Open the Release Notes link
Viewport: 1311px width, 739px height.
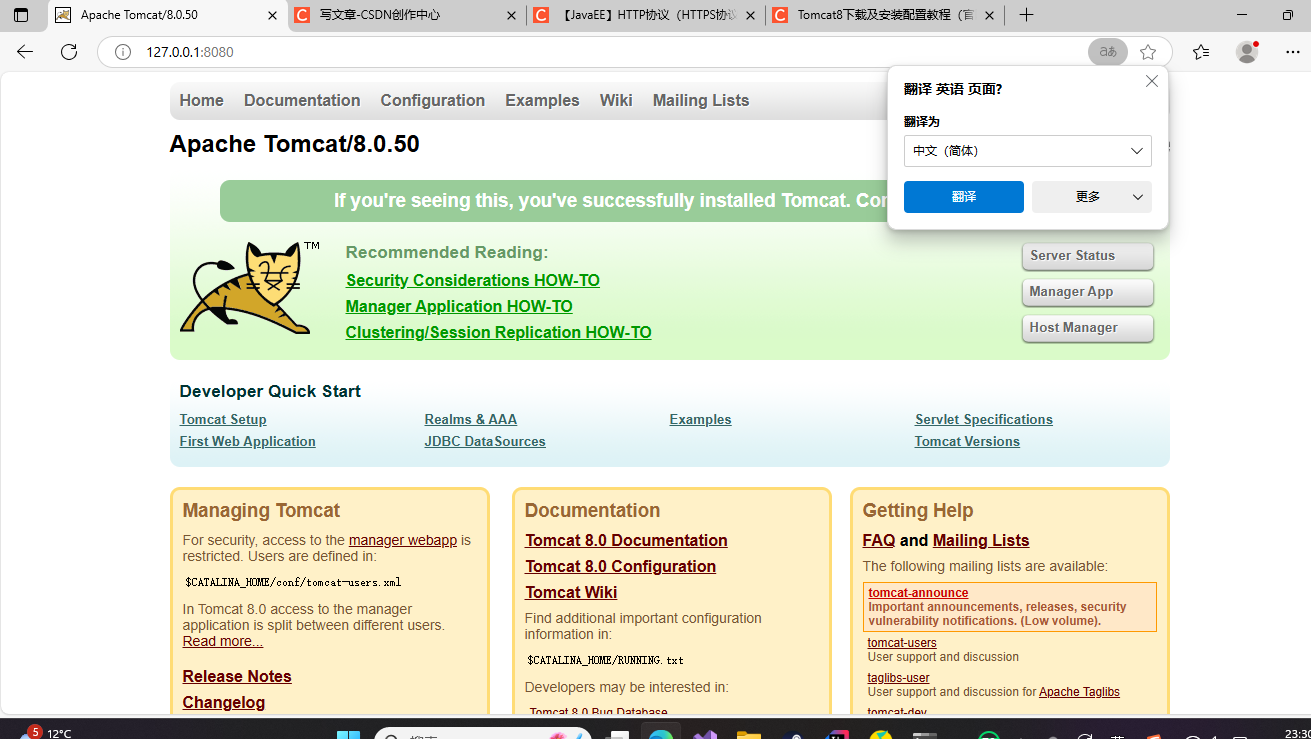pyautogui.click(x=237, y=676)
